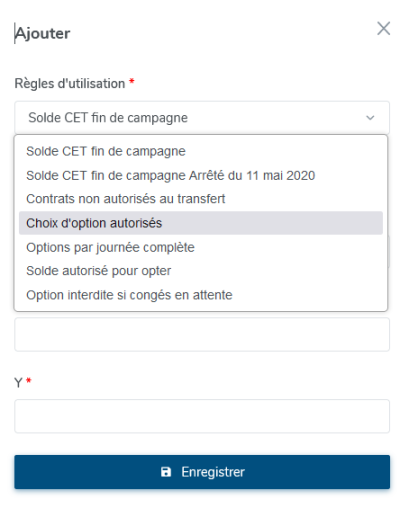Click the 'Y' field label
The height and width of the screenshot is (508, 400).
click(x=18, y=382)
